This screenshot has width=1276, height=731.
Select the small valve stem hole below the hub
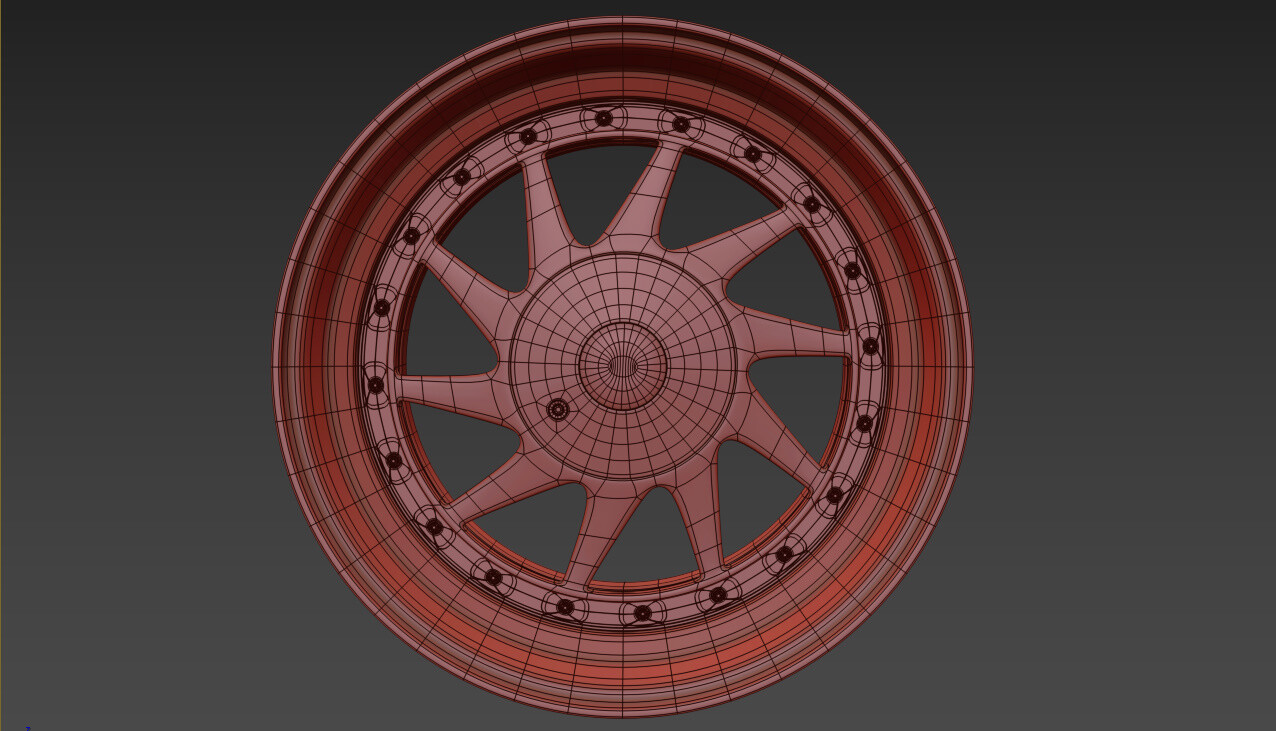tap(558, 408)
